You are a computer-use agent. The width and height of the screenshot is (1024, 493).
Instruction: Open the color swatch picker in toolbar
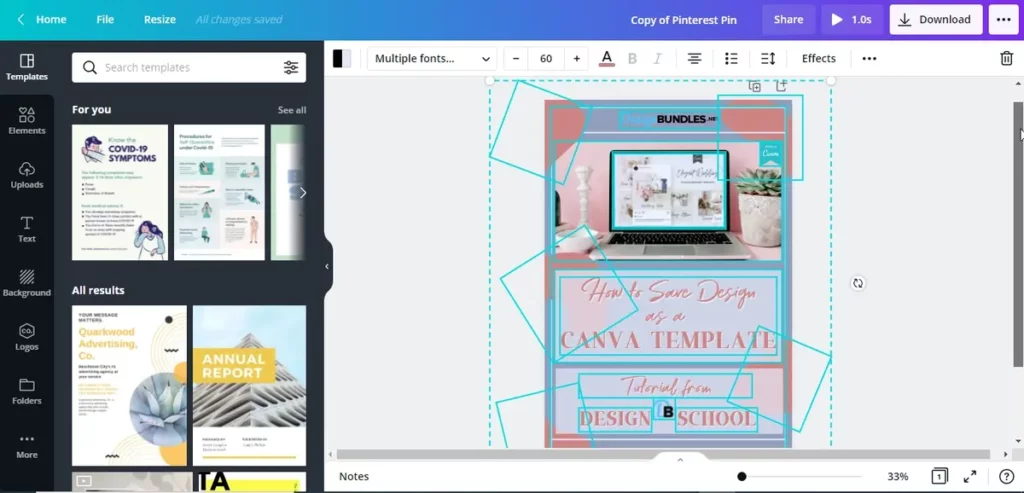pos(342,58)
